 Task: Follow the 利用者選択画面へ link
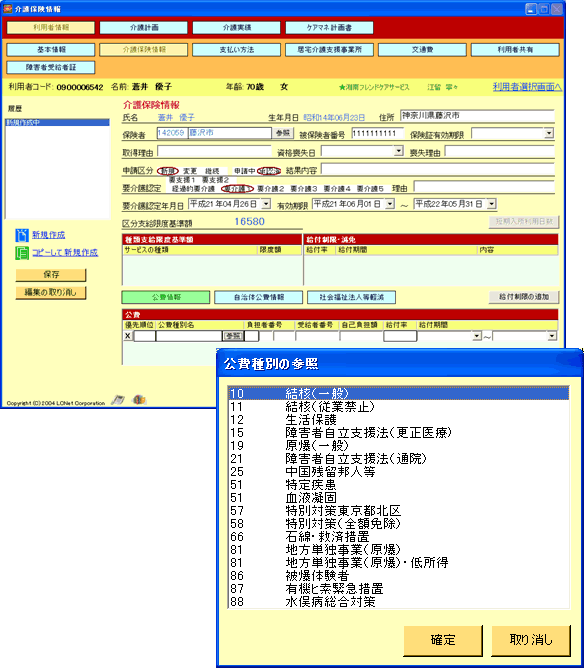point(527,87)
